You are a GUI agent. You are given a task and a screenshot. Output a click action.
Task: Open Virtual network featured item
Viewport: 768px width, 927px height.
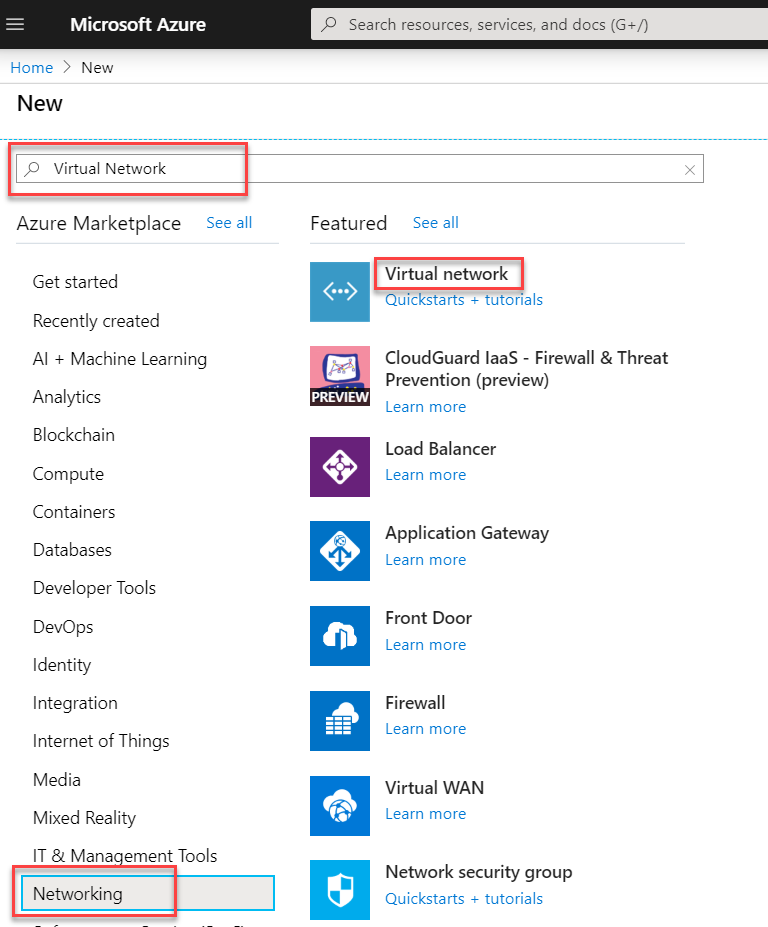[446, 274]
